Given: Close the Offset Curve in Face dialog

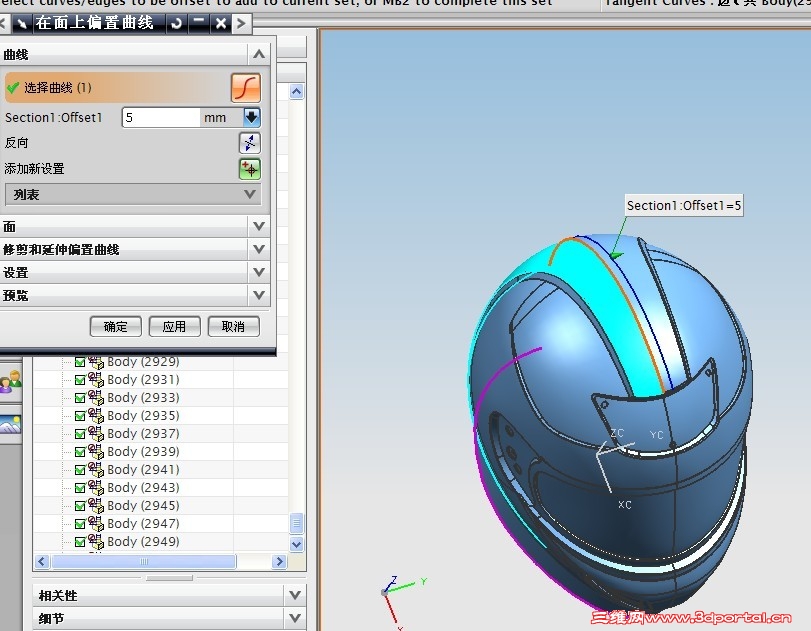Looking at the screenshot, I should pos(221,23).
